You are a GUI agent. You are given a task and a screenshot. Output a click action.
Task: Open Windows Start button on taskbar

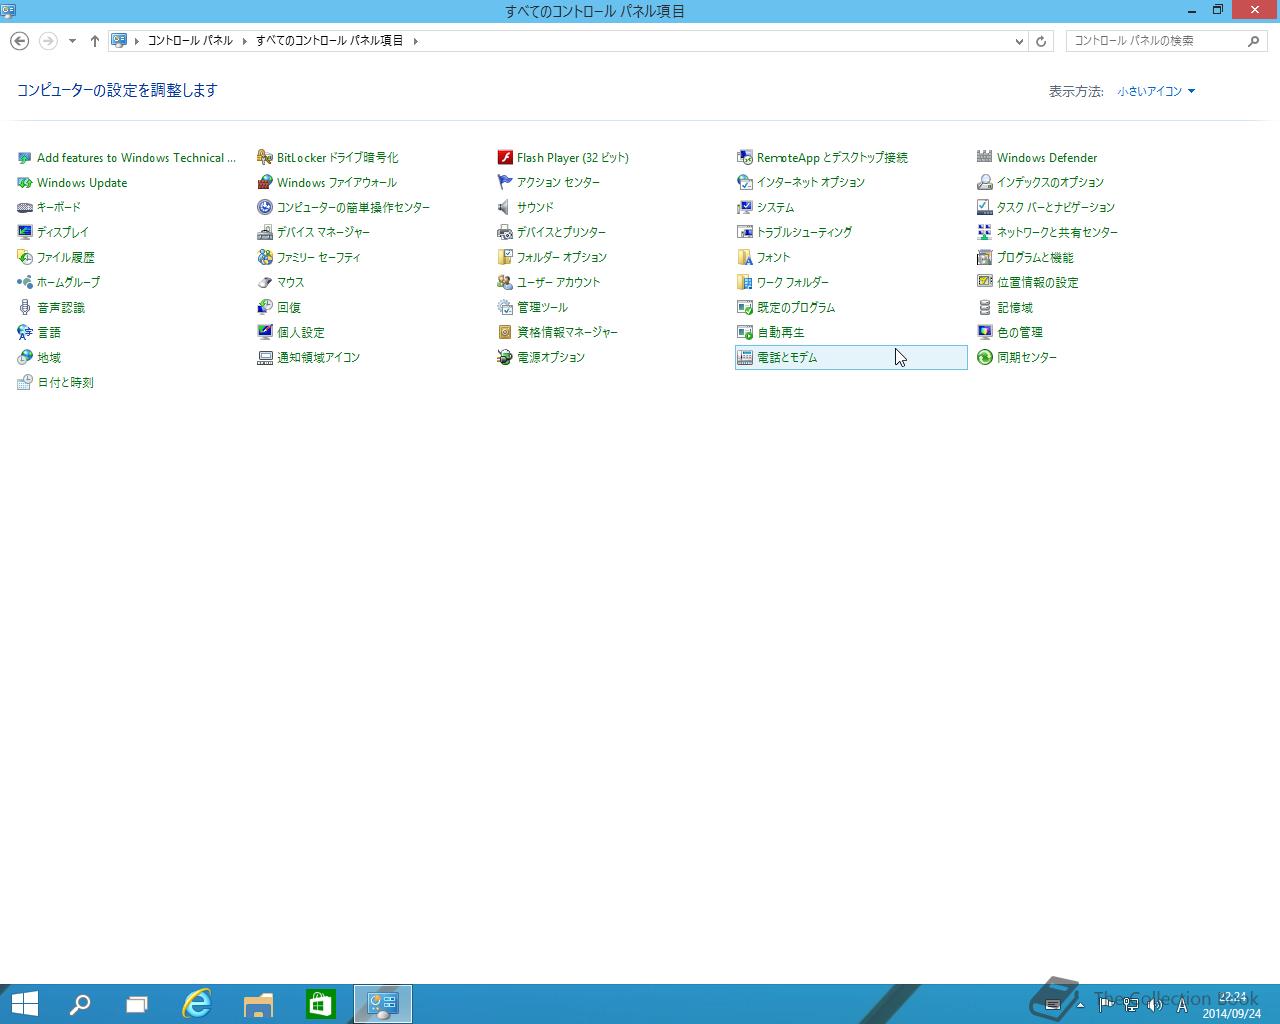coord(24,1004)
